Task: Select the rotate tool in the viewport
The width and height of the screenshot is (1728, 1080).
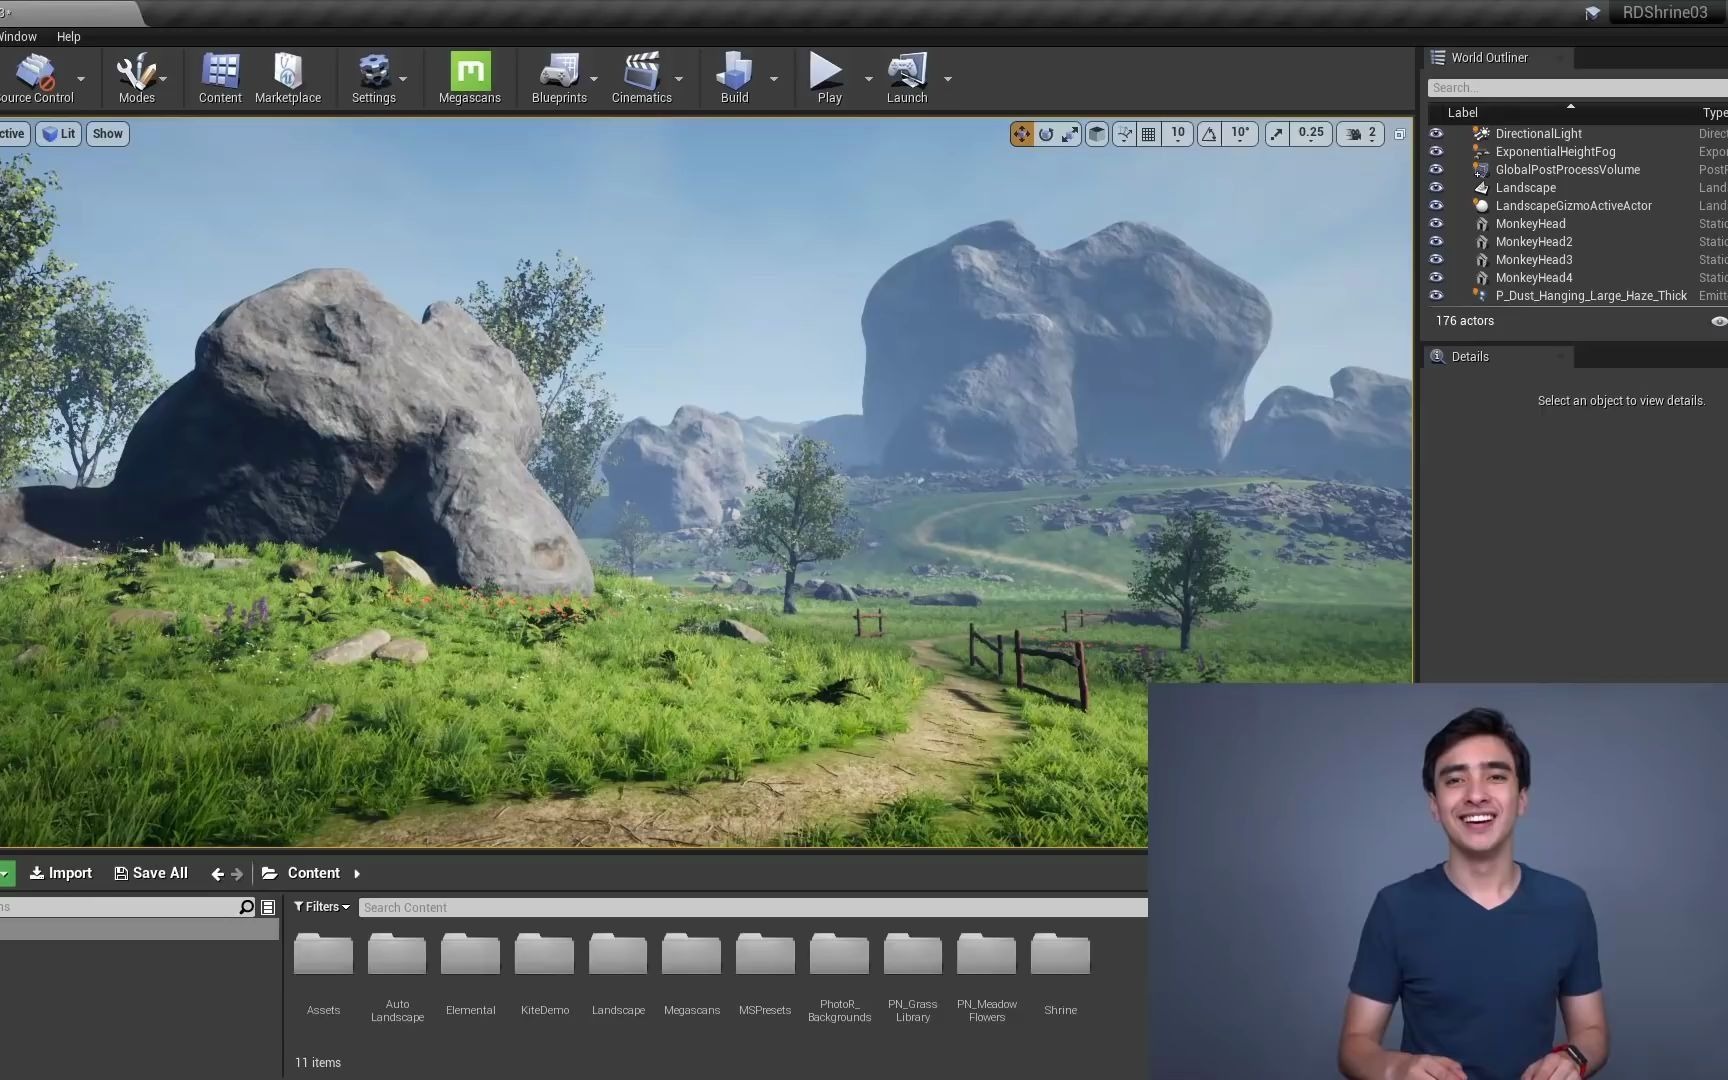Action: pos(1045,133)
